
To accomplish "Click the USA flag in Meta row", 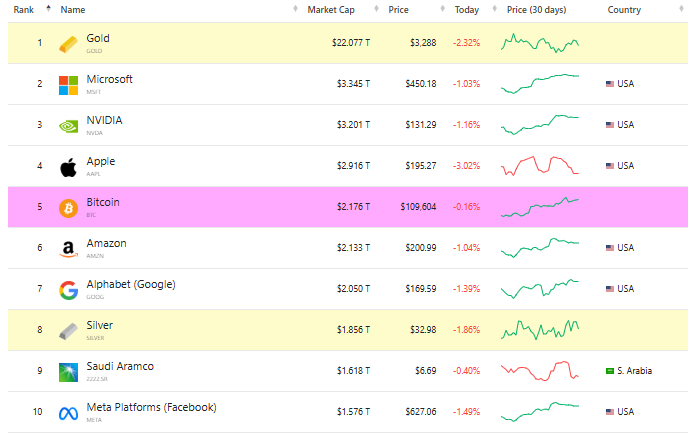I will click(x=610, y=412).
